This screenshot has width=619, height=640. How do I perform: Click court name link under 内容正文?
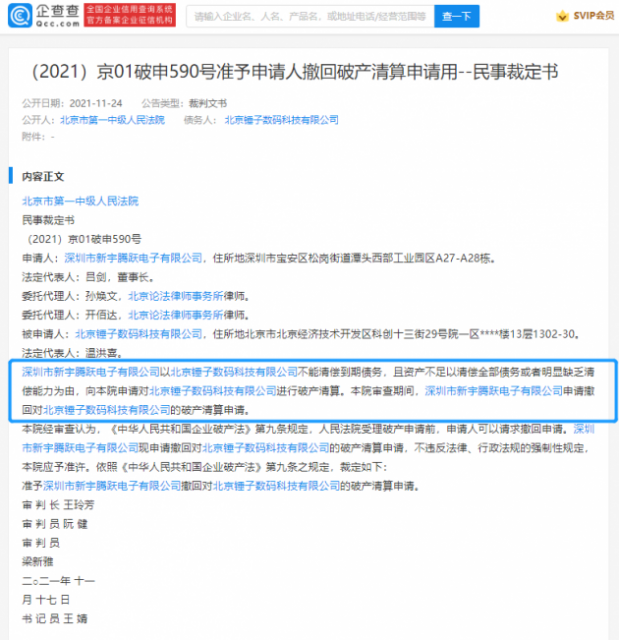[80, 201]
